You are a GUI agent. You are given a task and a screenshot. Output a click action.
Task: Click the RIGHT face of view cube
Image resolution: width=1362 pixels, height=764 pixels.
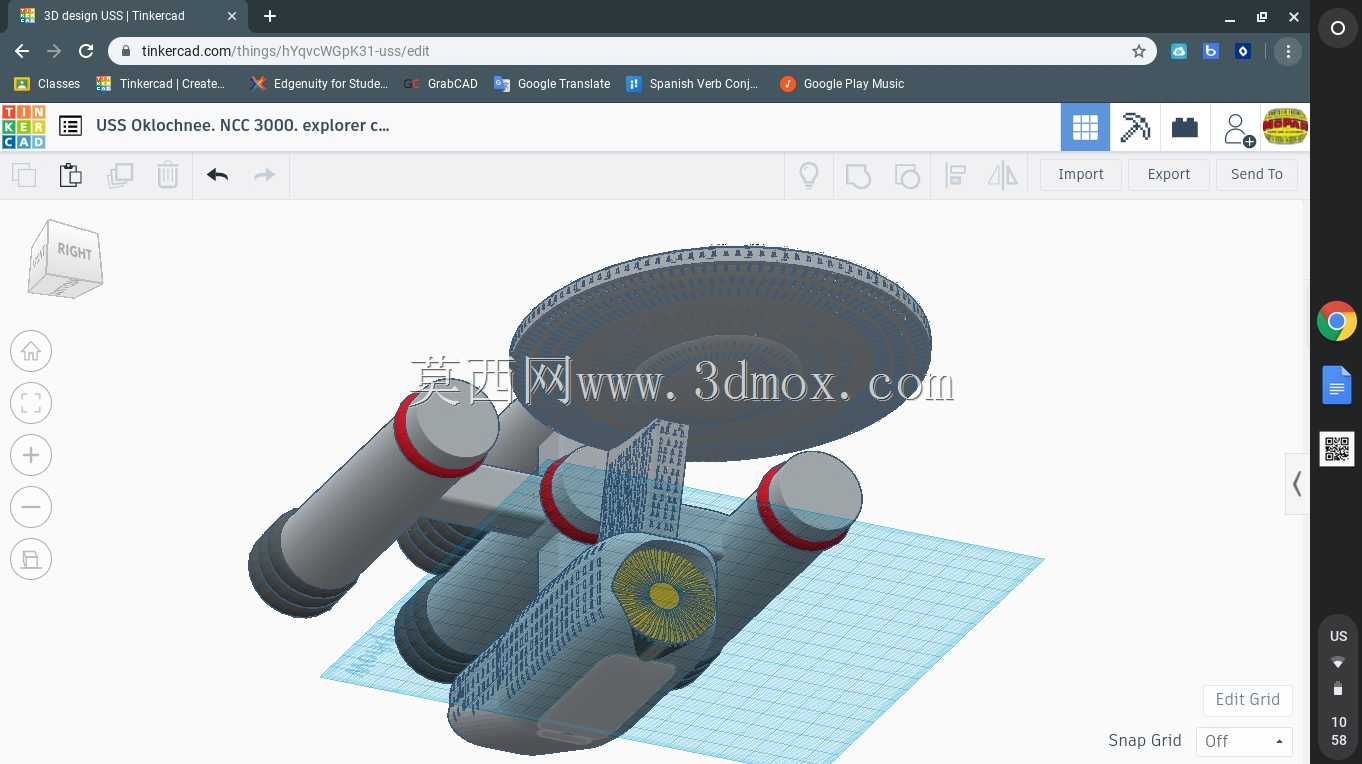point(75,251)
